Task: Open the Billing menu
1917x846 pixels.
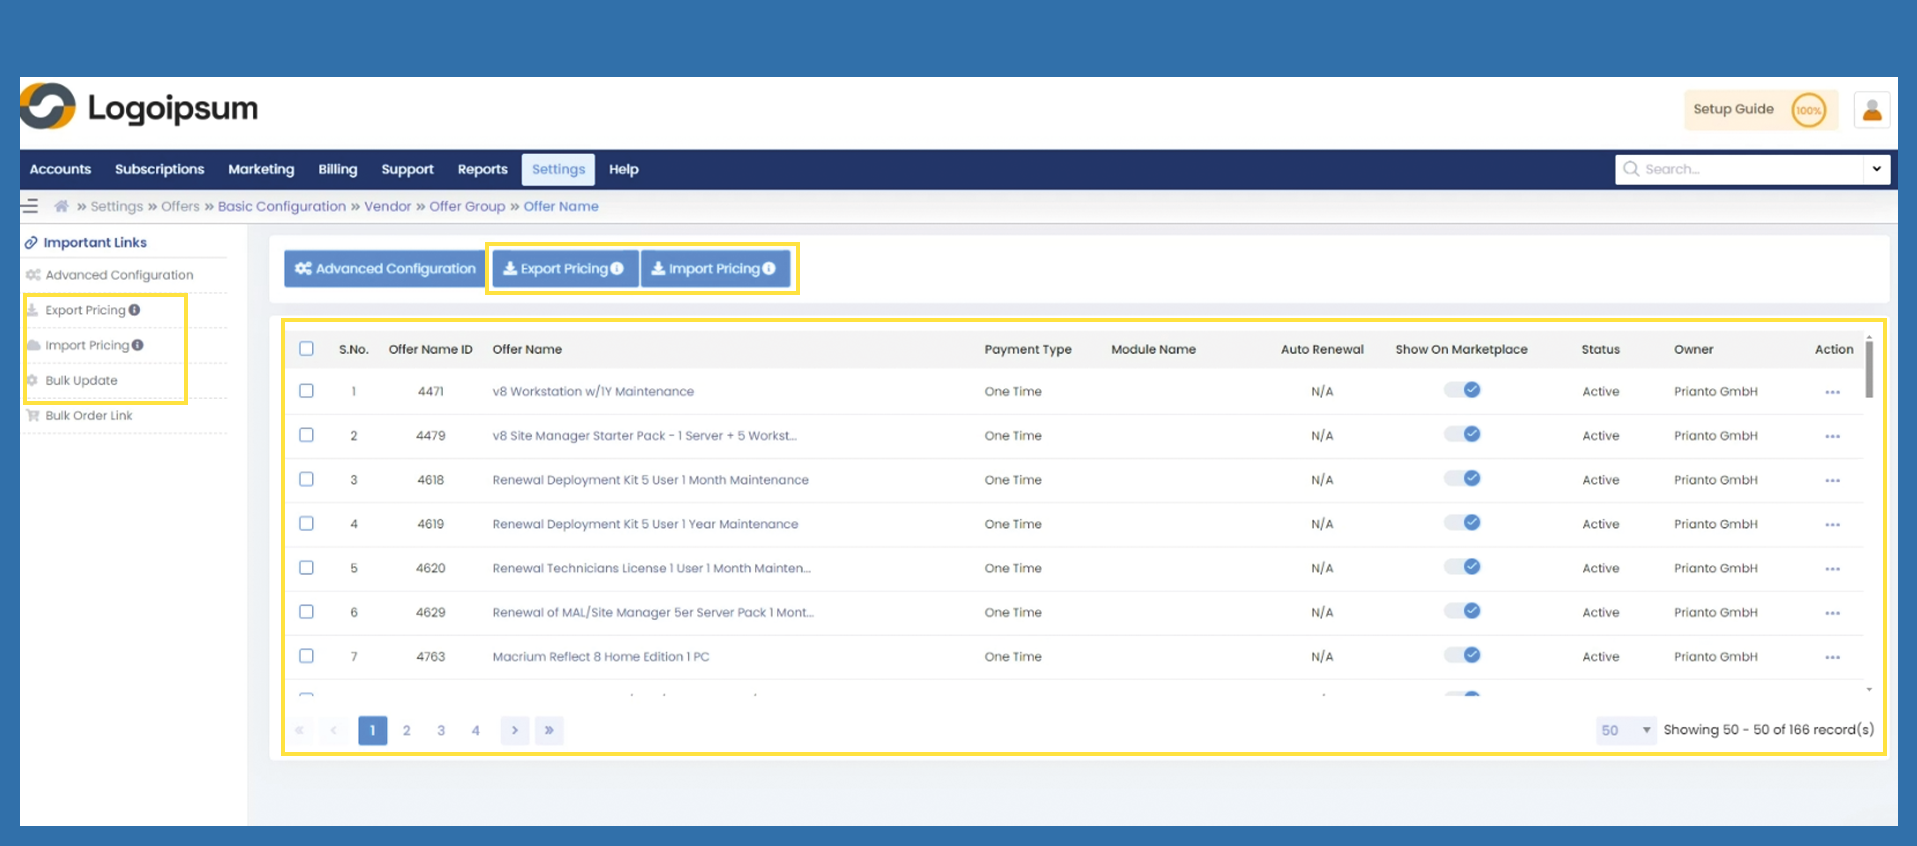Action: coord(337,169)
